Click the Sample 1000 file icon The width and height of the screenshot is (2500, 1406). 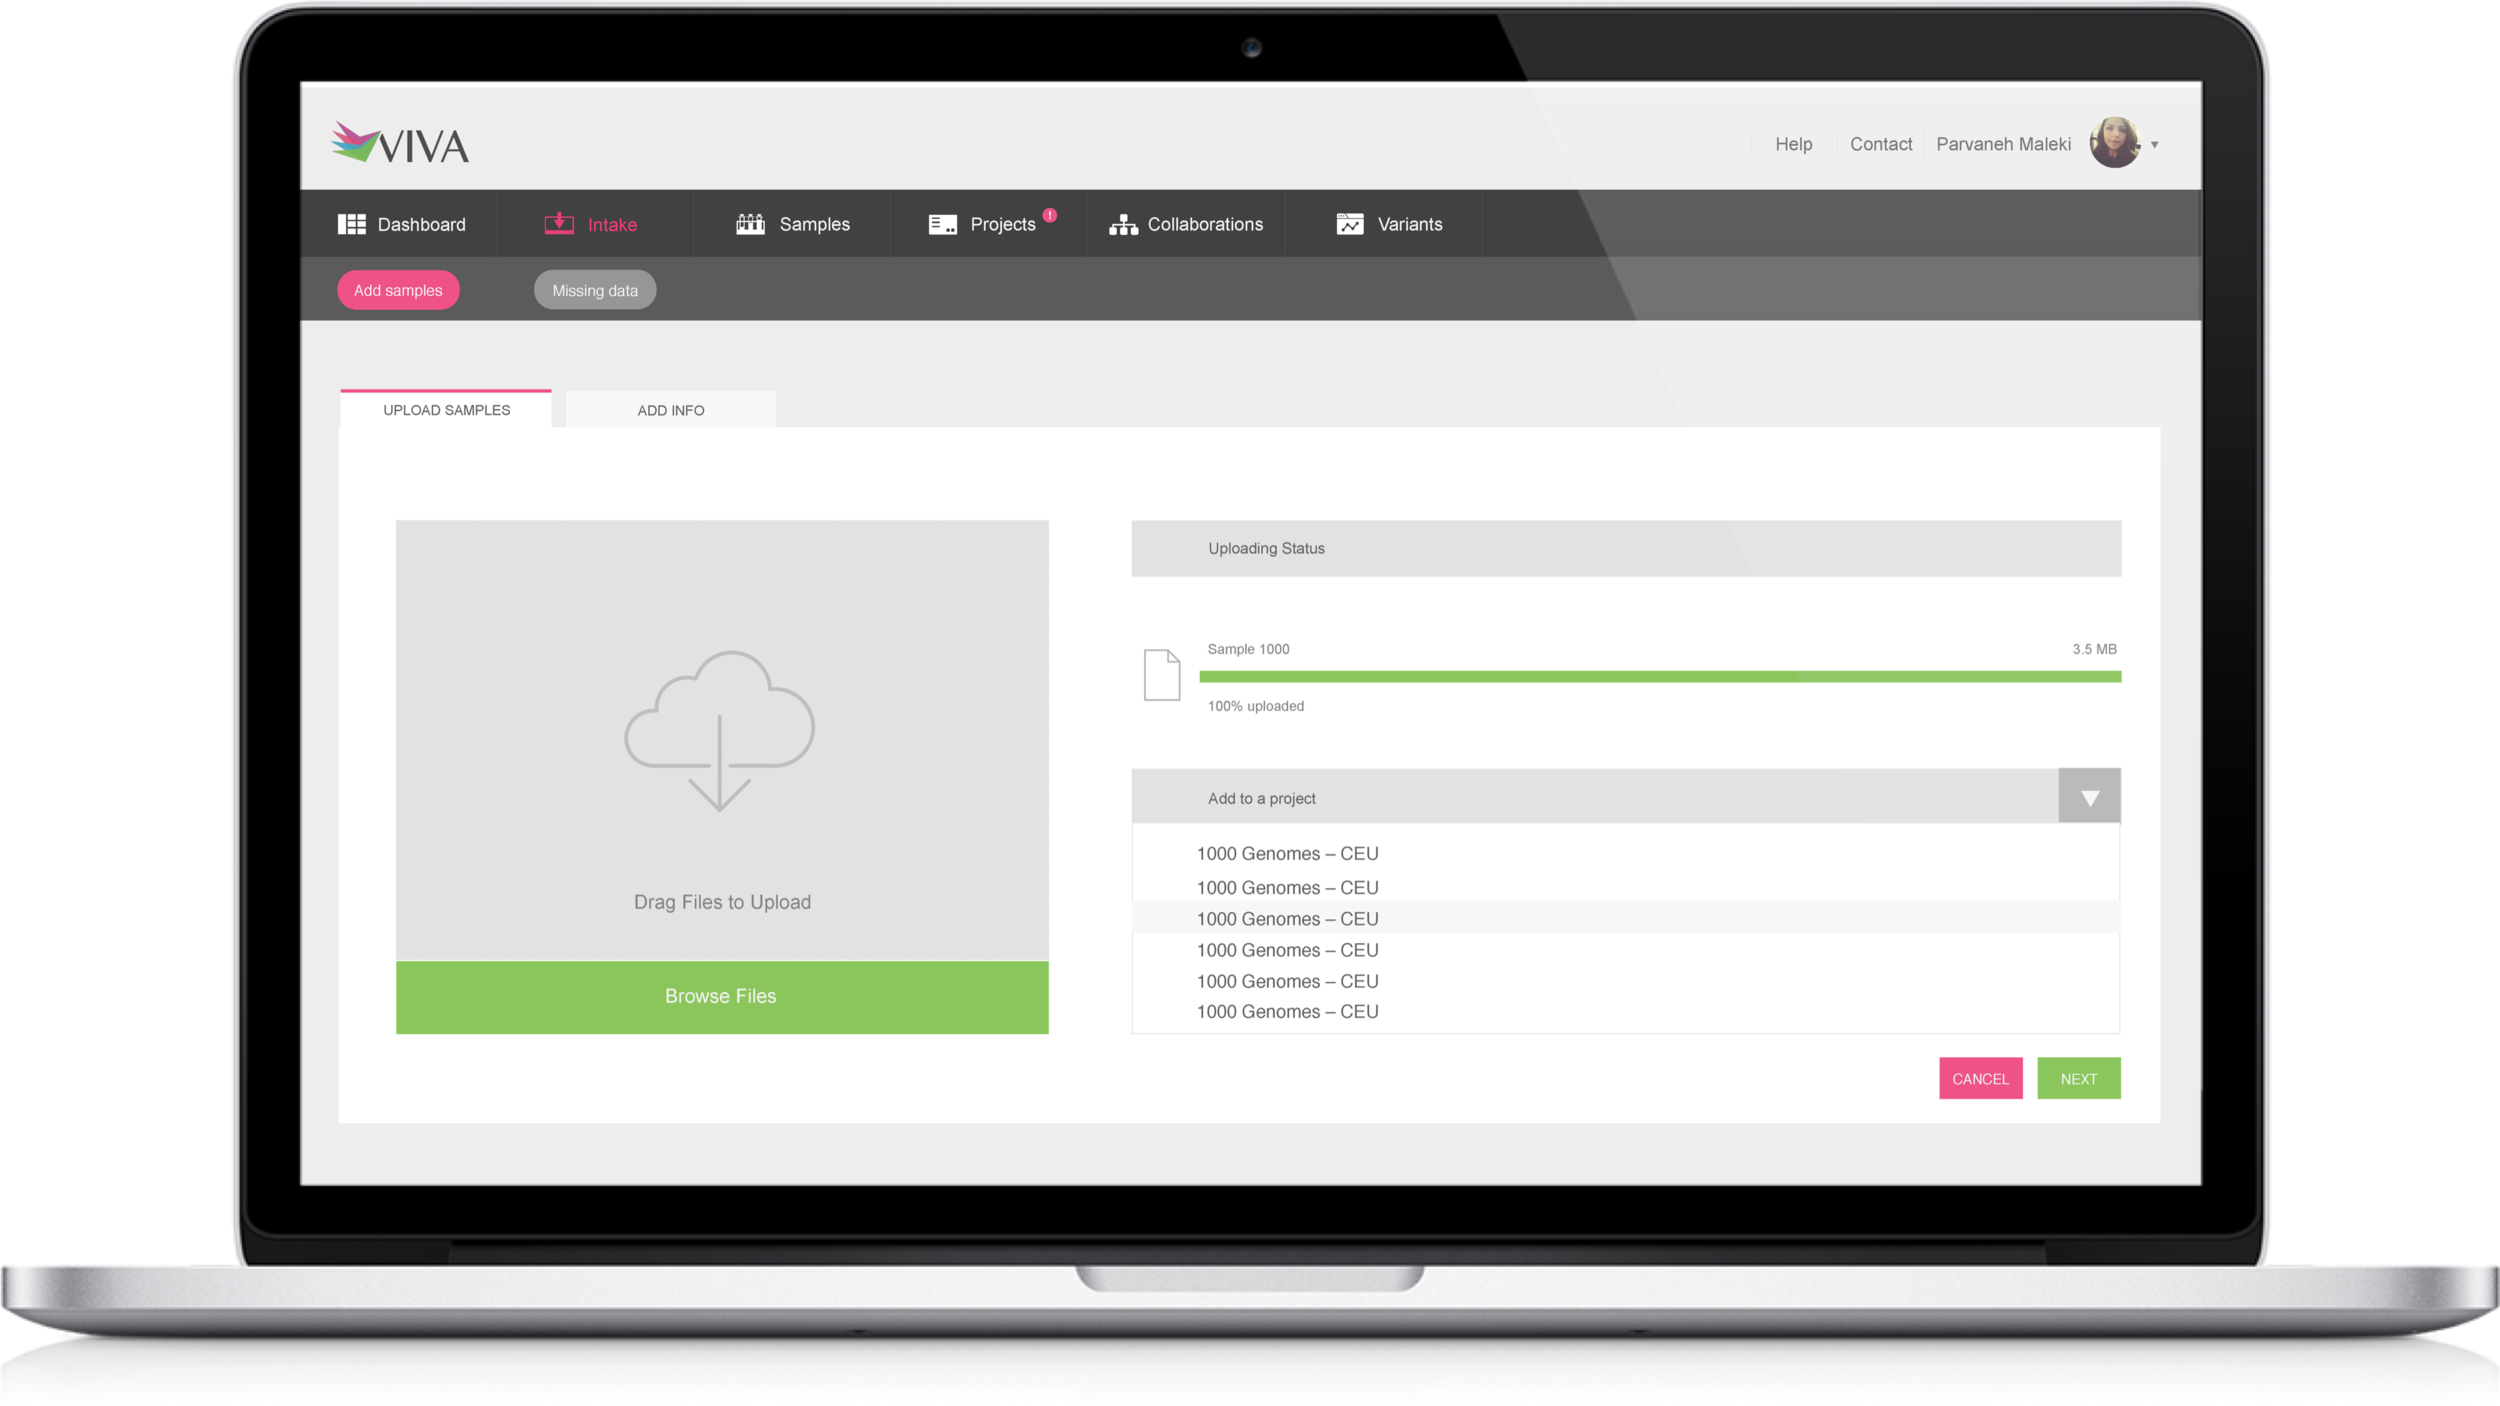[x=1161, y=675]
